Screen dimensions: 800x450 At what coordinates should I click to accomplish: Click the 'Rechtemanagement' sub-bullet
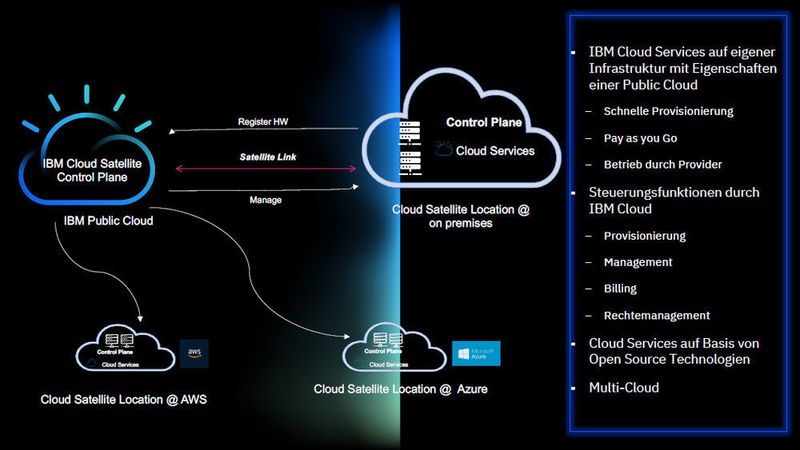[x=657, y=316]
